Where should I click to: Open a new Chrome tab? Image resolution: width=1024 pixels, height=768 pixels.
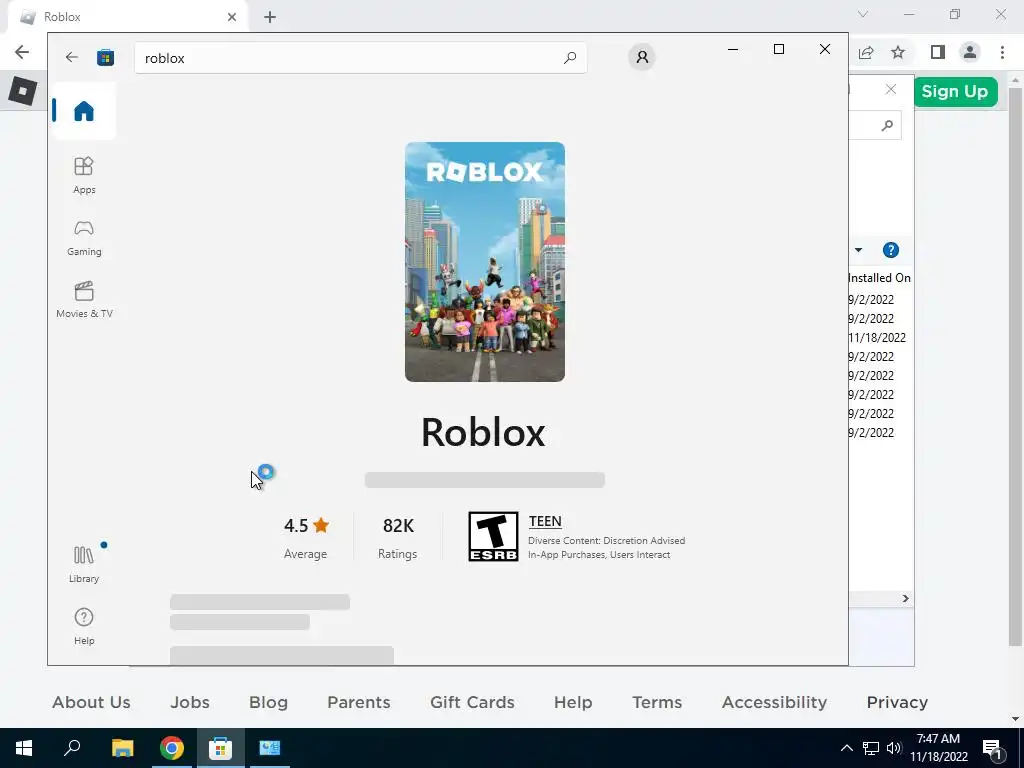click(x=270, y=17)
